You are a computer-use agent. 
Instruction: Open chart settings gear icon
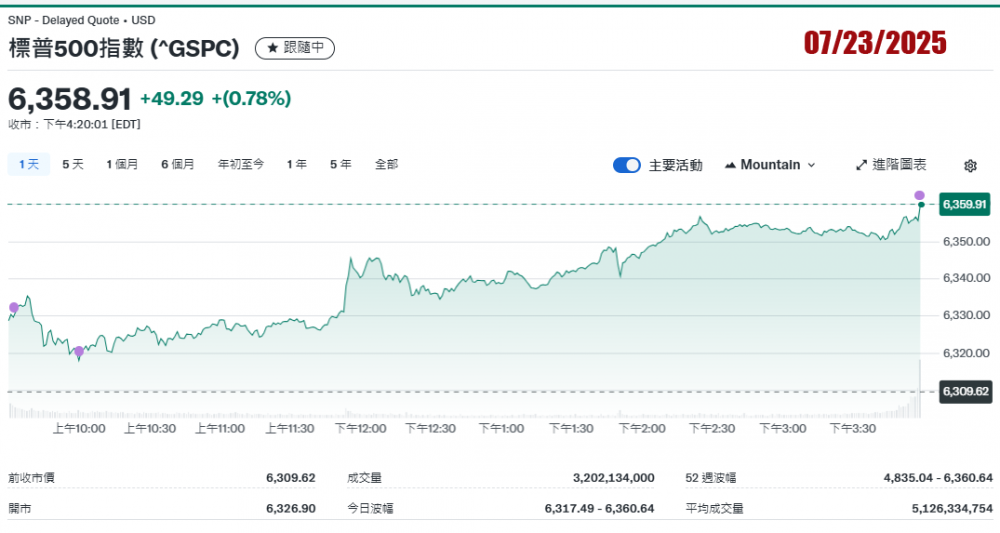tap(970, 166)
